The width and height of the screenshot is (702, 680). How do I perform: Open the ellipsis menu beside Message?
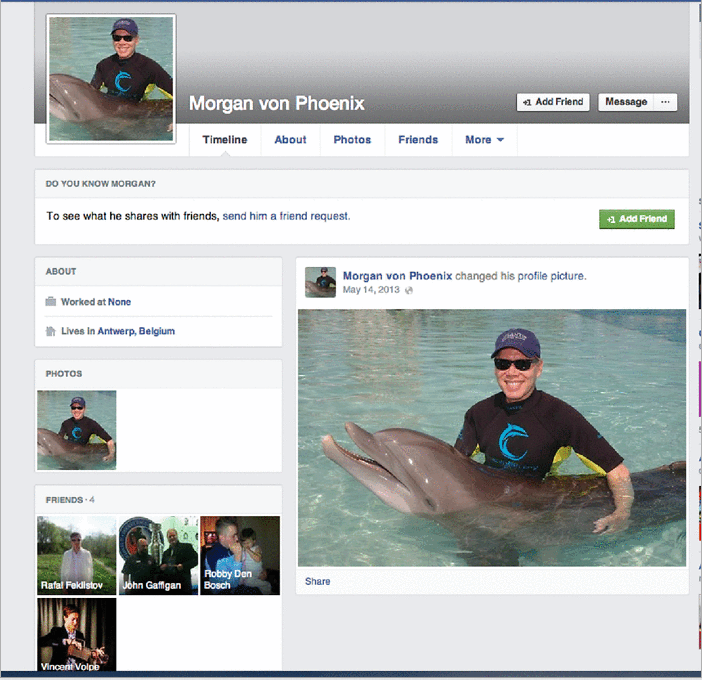point(665,102)
